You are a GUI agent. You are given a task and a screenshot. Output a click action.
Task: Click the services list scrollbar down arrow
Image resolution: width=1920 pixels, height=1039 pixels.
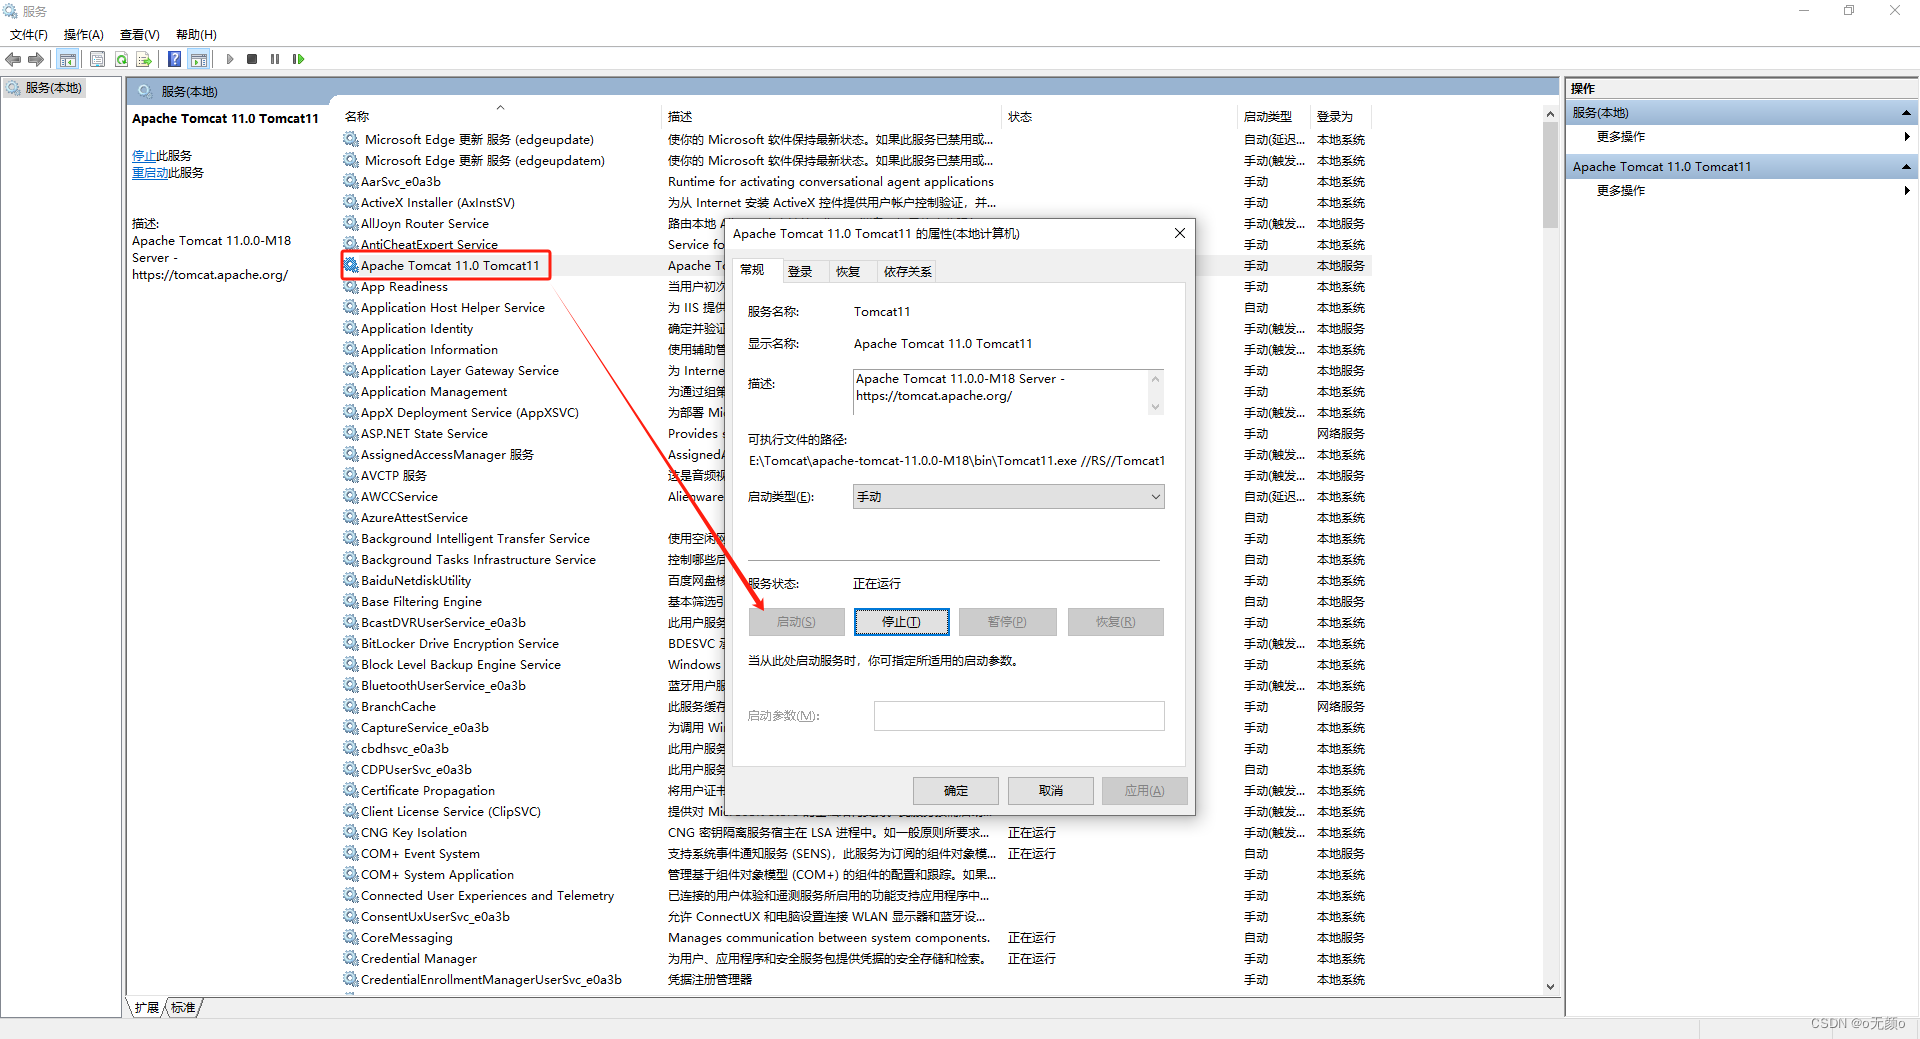[1550, 986]
